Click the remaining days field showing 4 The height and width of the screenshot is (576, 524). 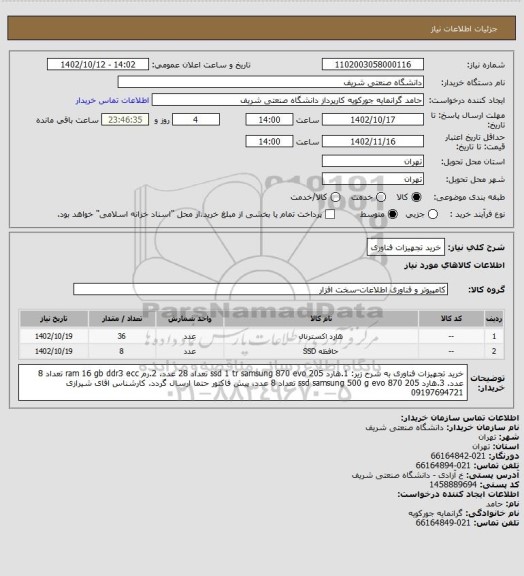tap(196, 120)
